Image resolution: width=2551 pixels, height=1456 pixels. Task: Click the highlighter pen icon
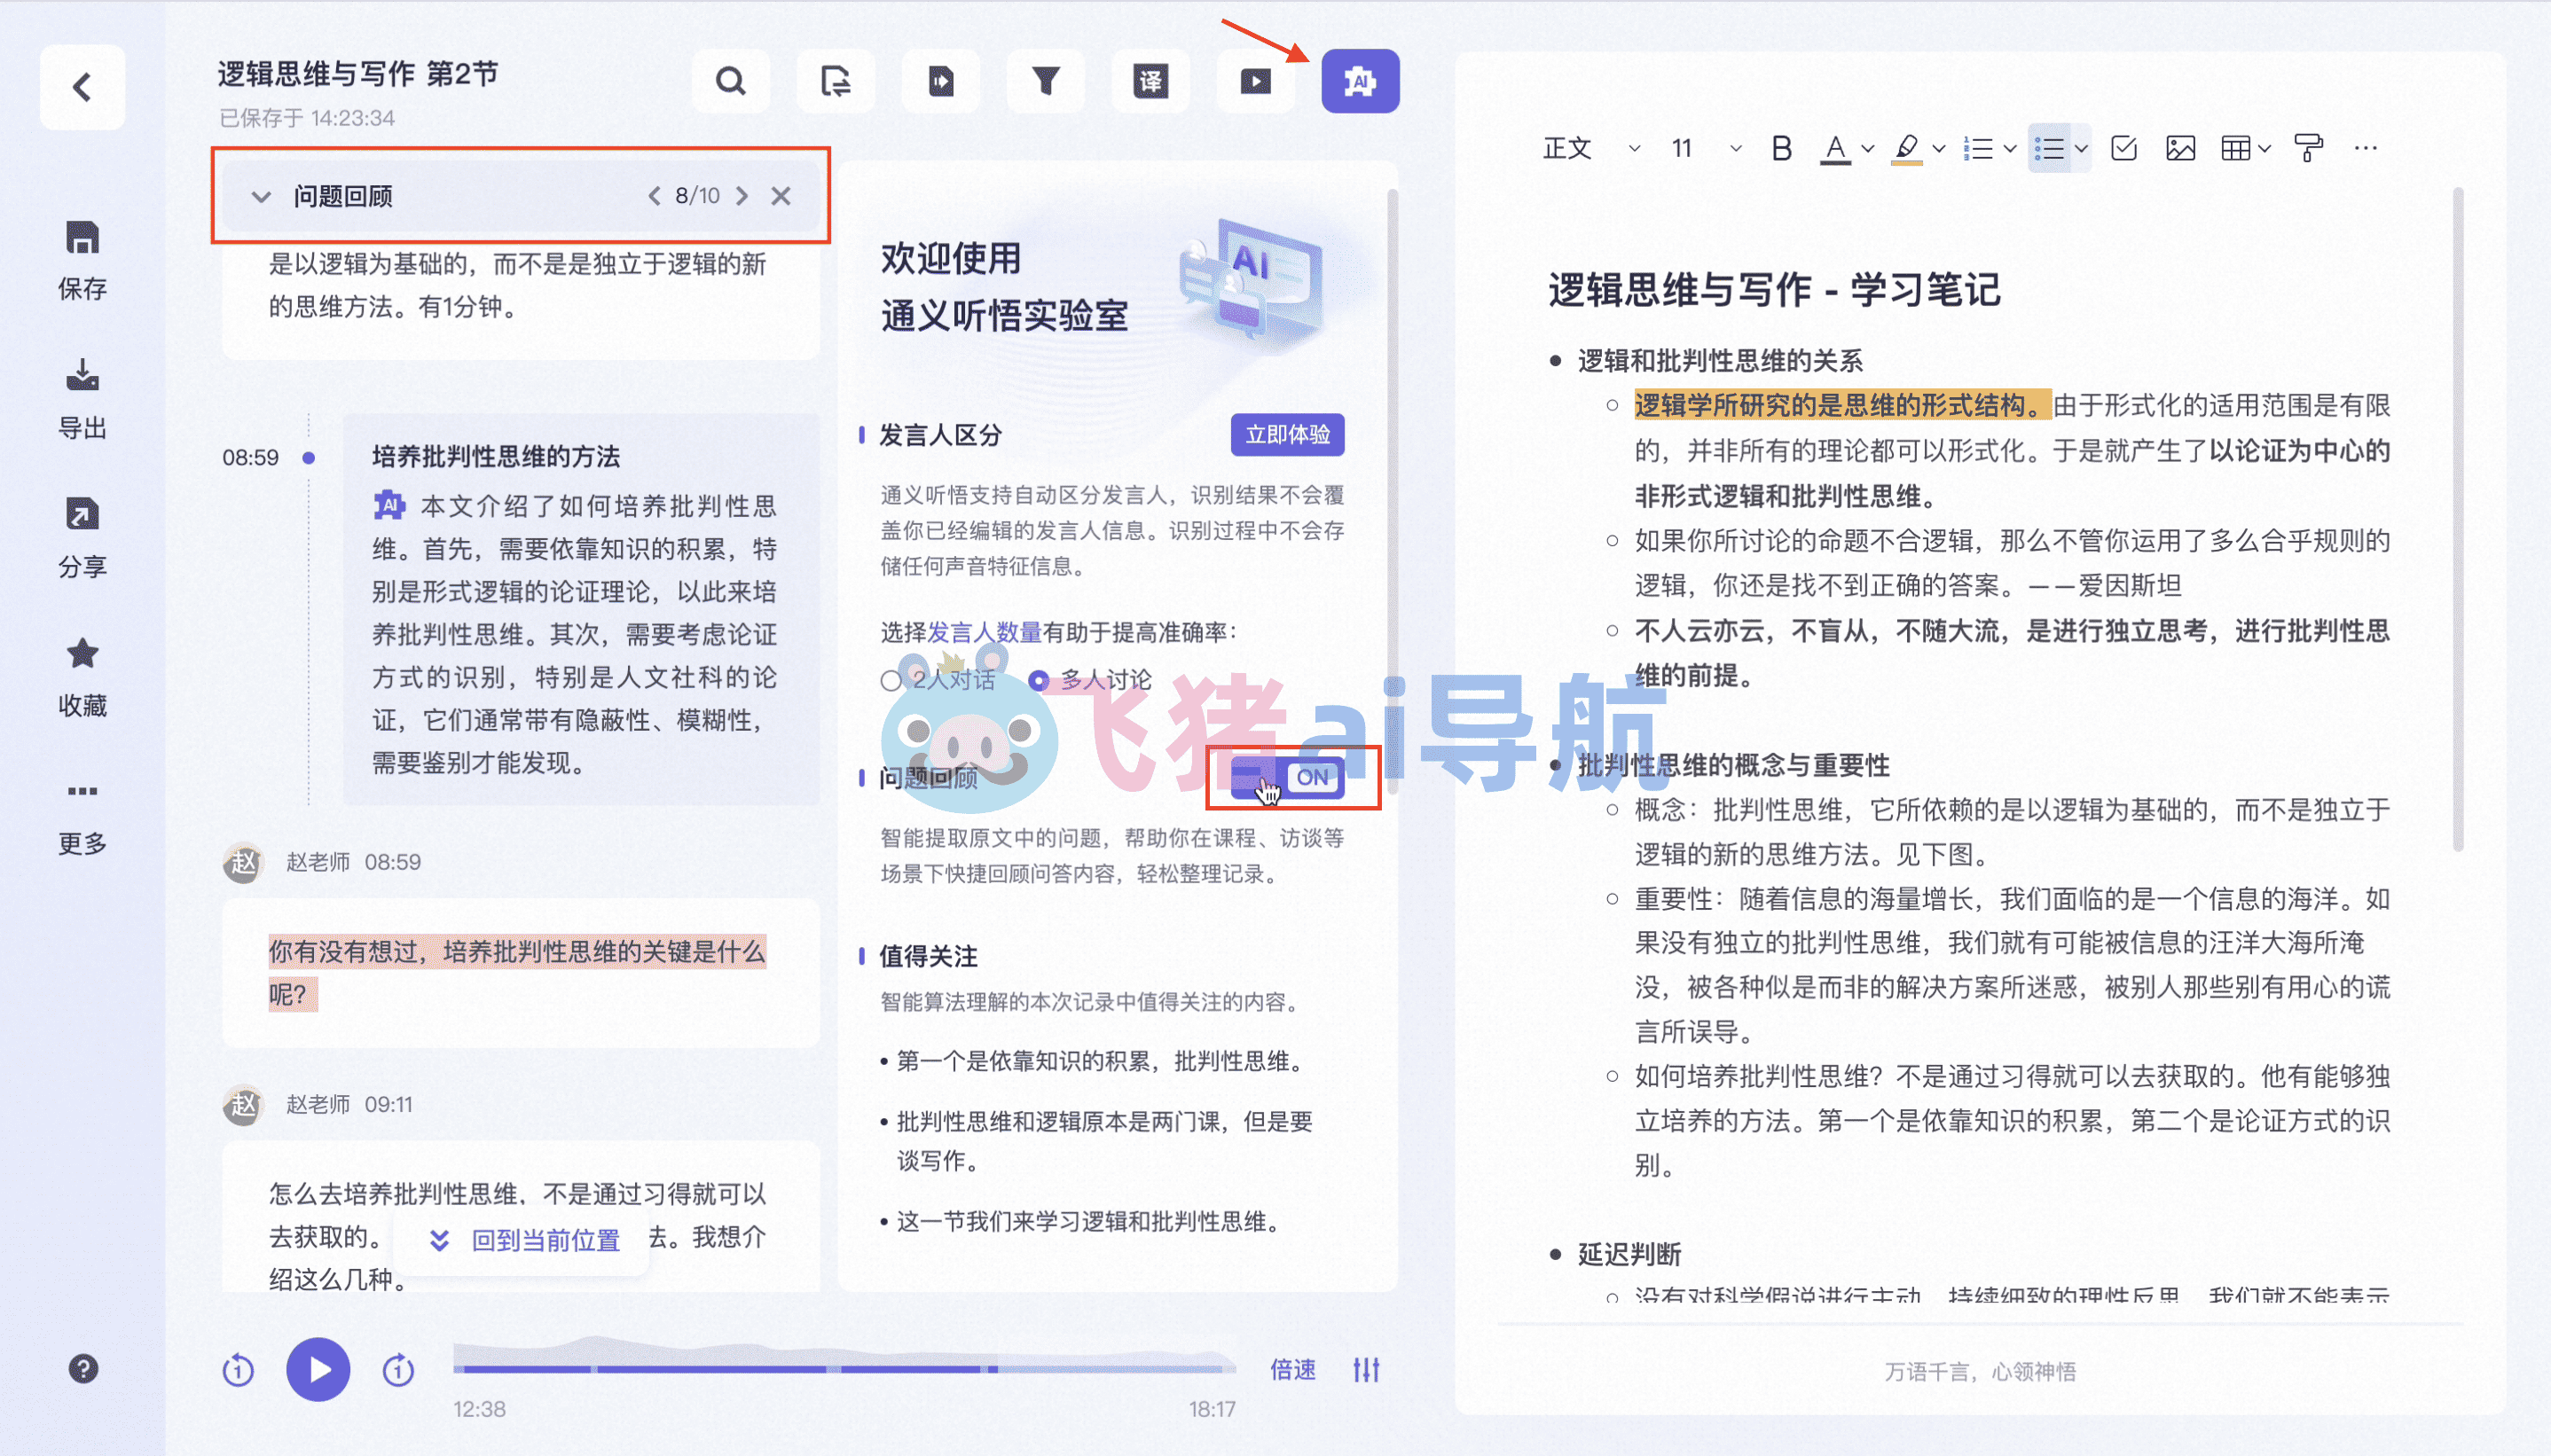coord(1906,149)
